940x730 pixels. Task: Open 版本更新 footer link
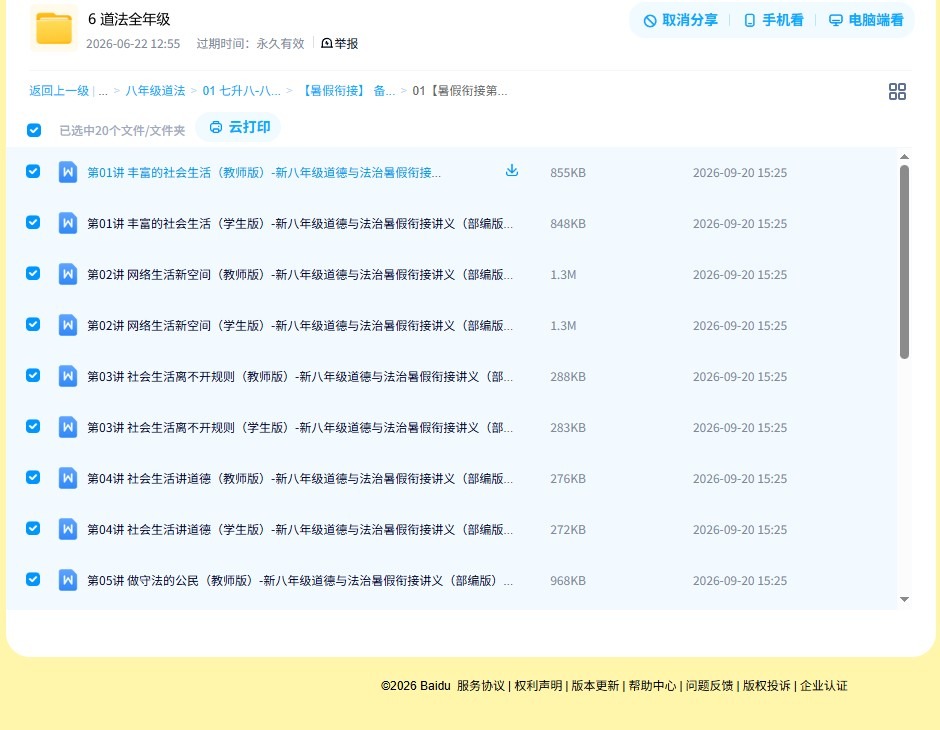595,686
